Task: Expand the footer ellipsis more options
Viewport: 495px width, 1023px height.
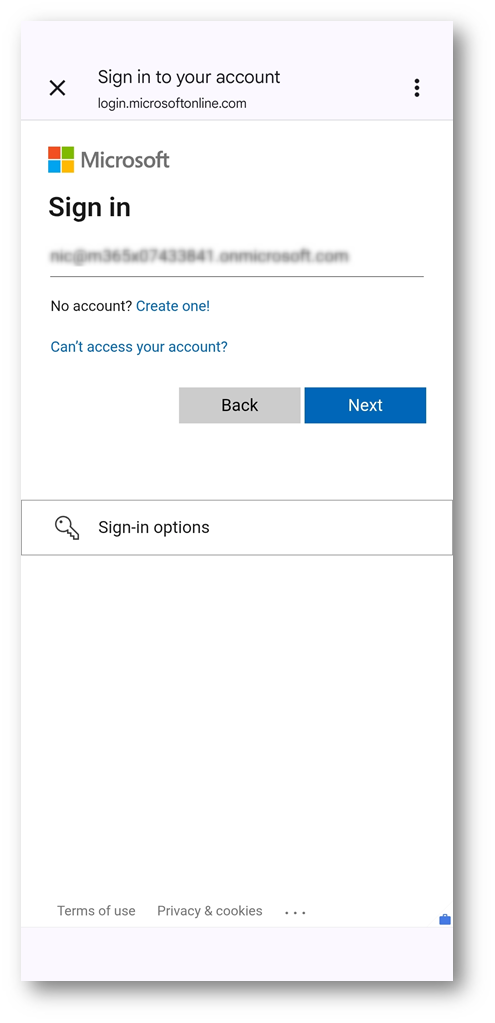Action: 295,912
